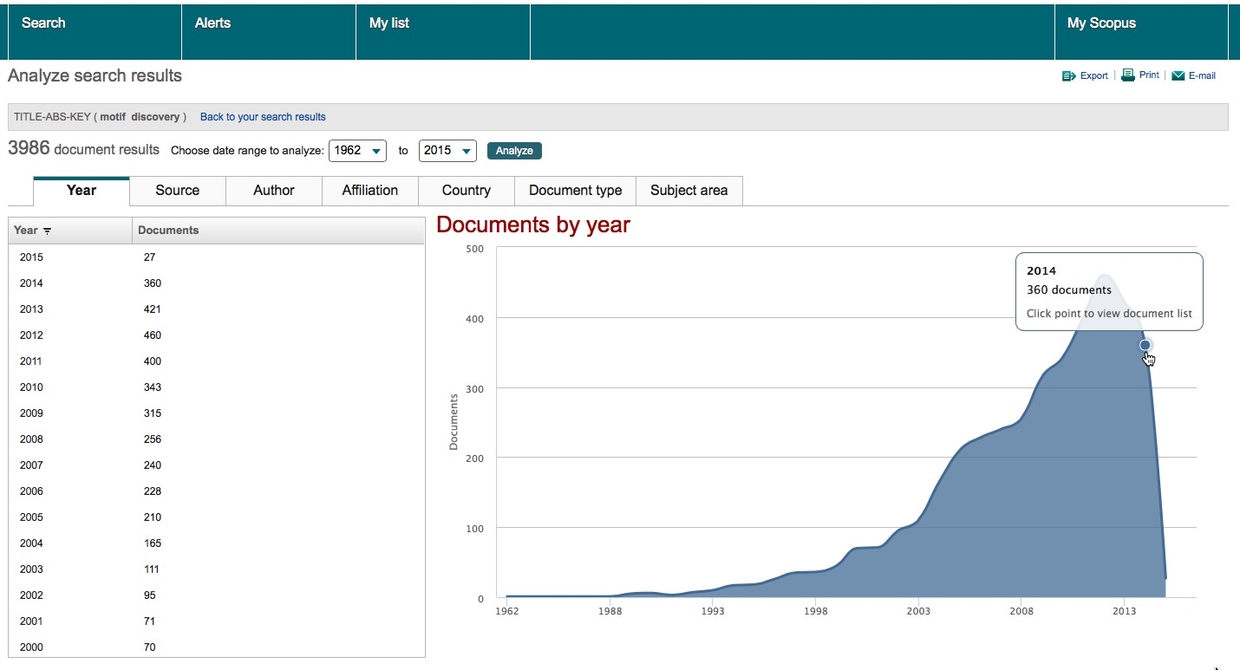Switch to the Source tab

[178, 191]
